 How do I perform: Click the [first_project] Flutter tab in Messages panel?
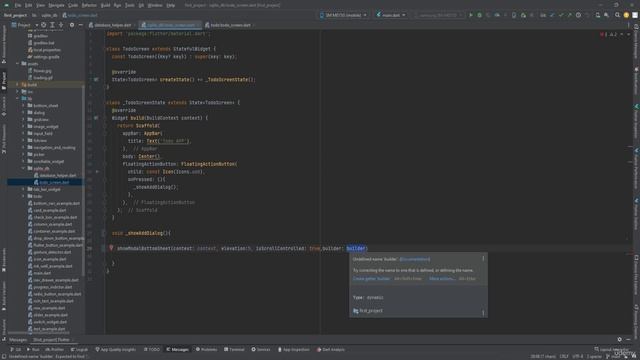tap(51, 340)
